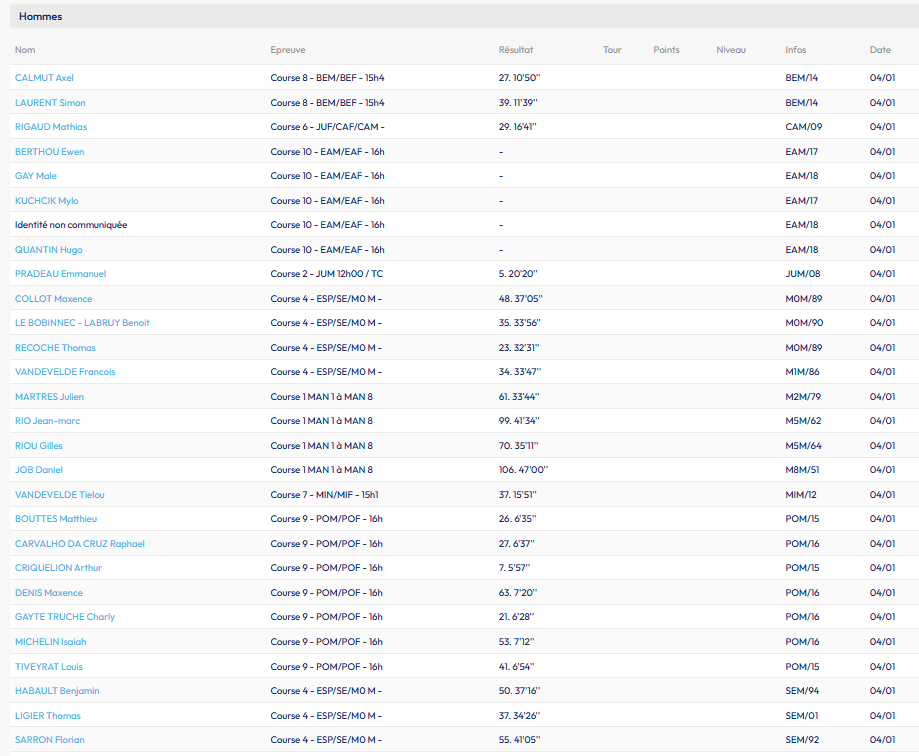
Task: Click on PRADEAU Emmanuel's name
Action: click(60, 274)
